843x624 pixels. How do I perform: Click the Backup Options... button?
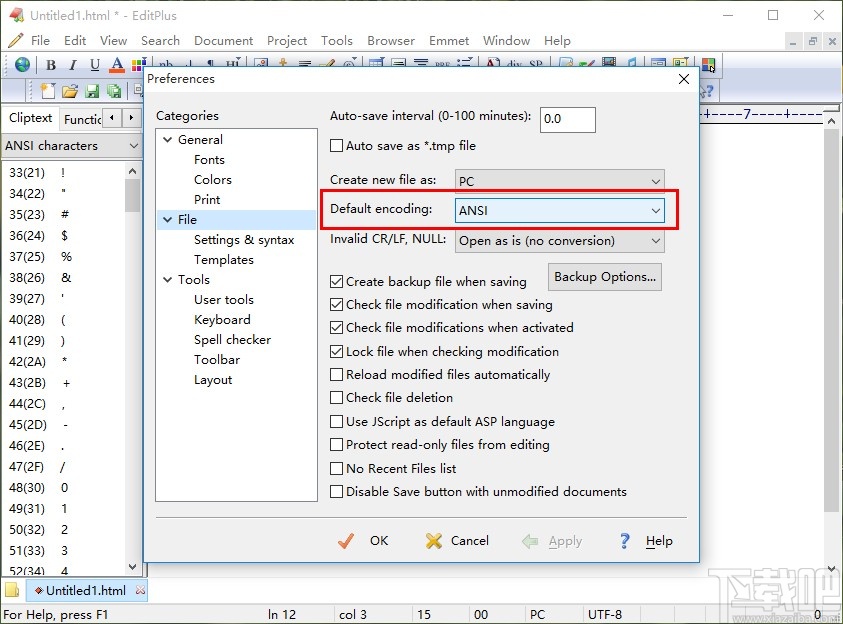coord(605,277)
